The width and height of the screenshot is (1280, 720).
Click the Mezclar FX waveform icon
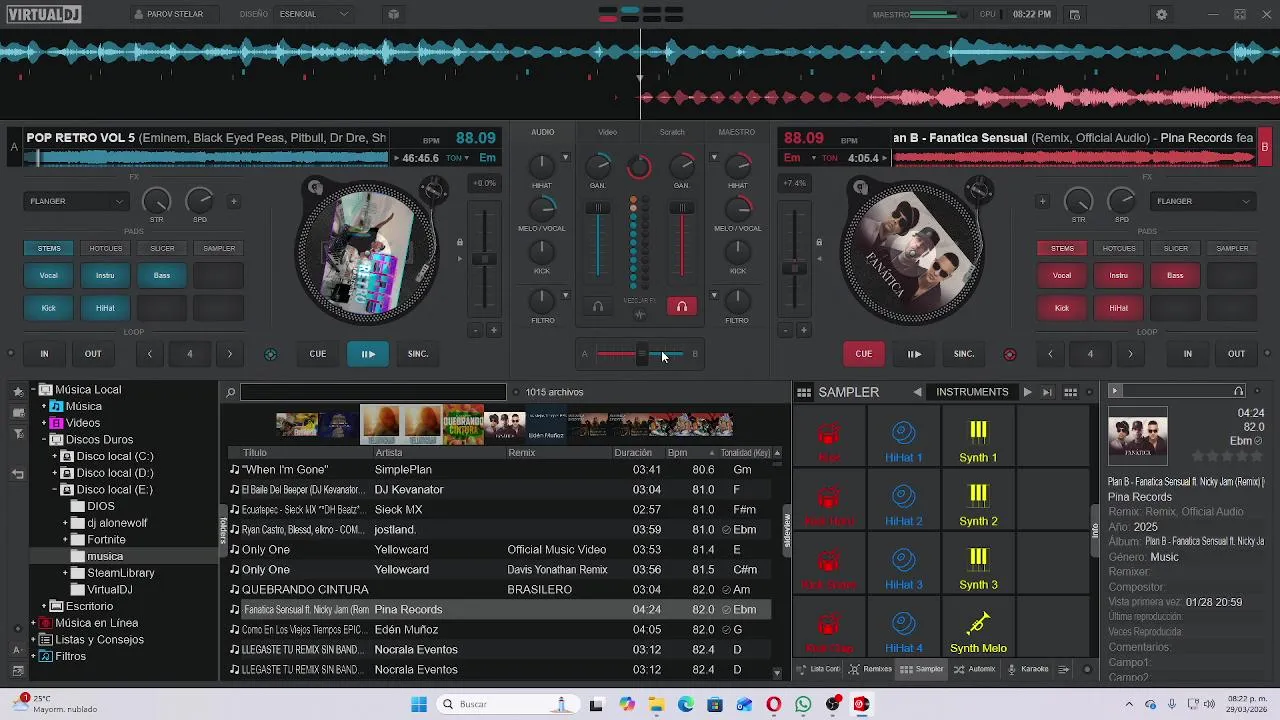point(640,315)
